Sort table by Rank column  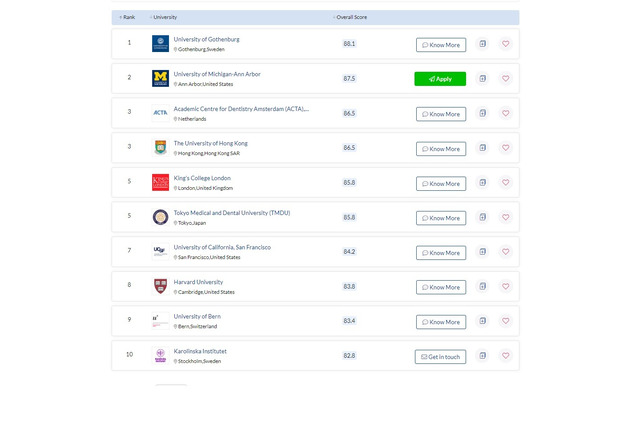coord(127,17)
